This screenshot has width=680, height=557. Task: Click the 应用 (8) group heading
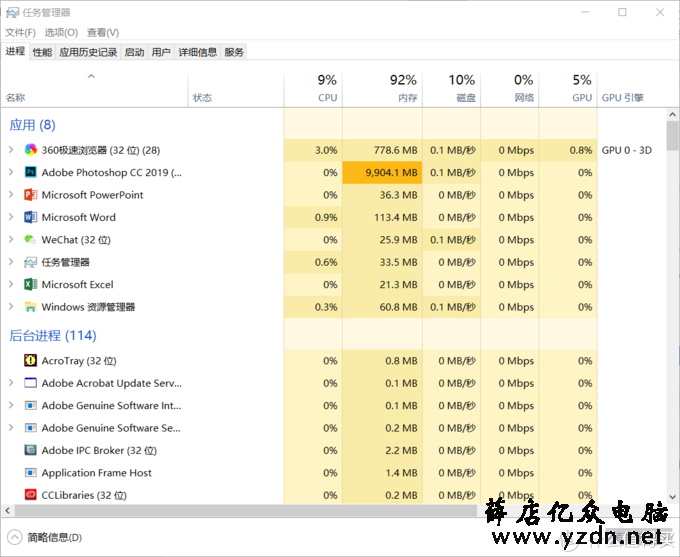[x=33, y=125]
